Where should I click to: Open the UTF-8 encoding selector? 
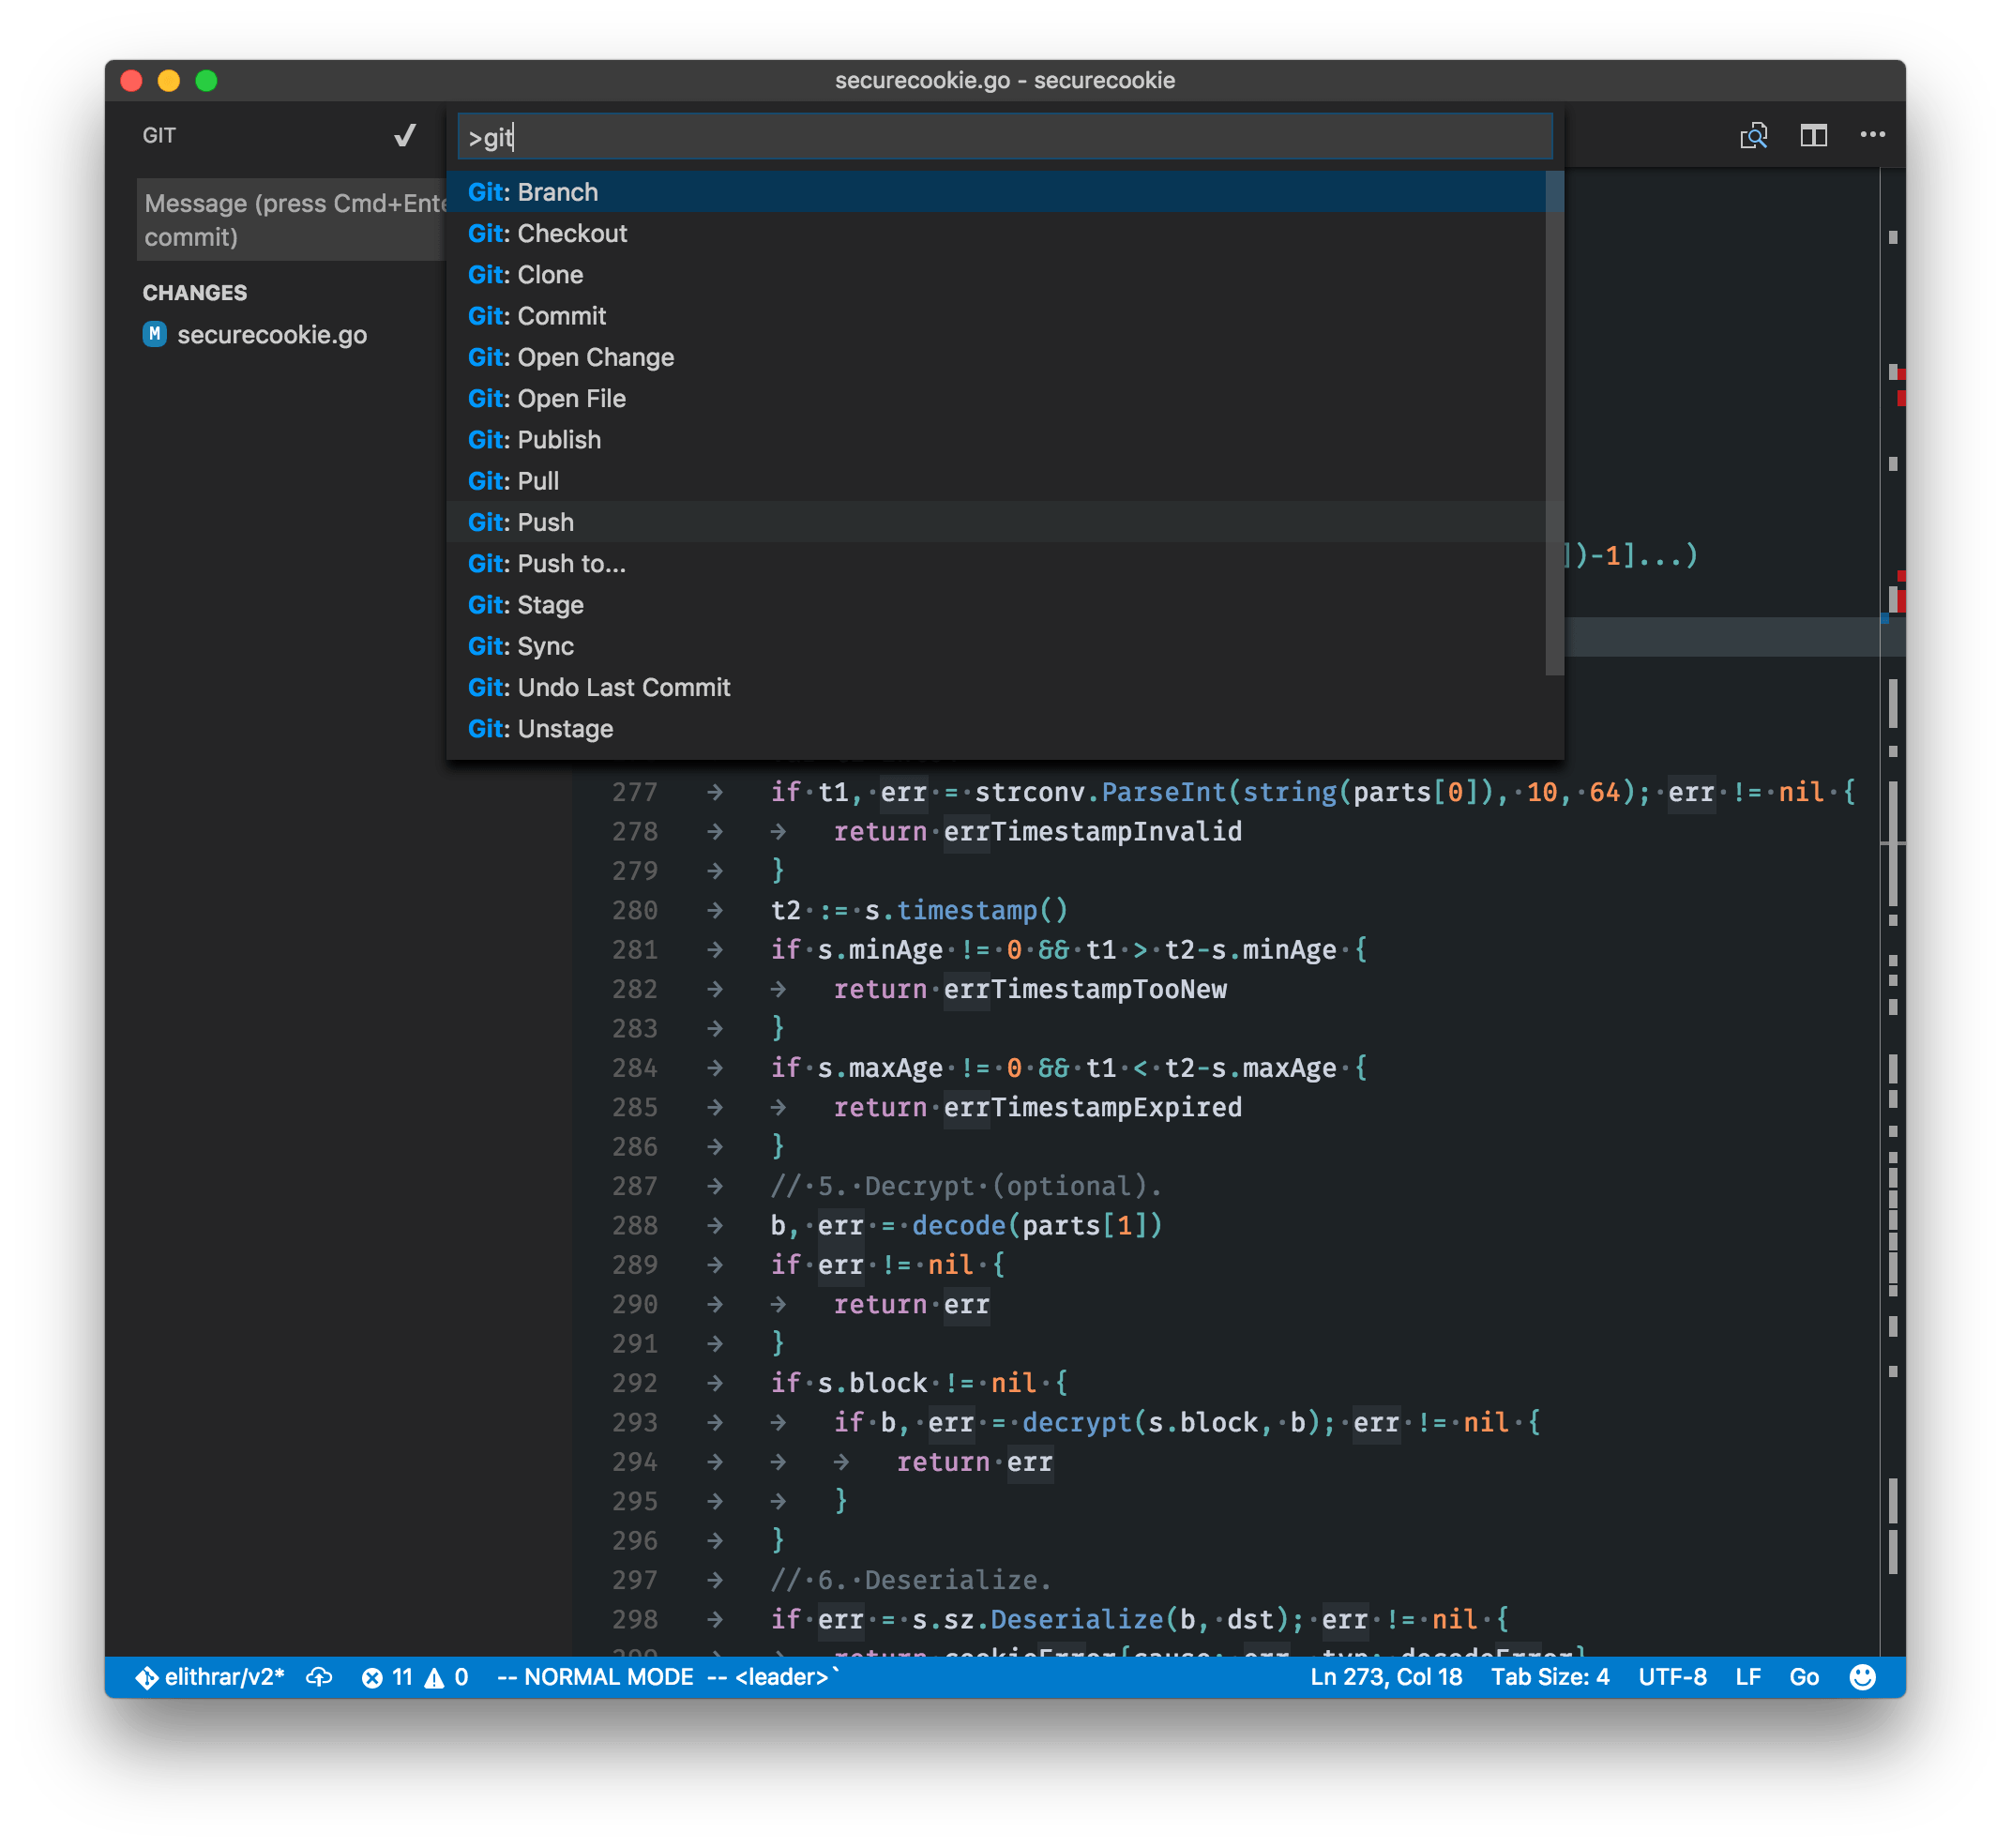click(x=1673, y=1677)
